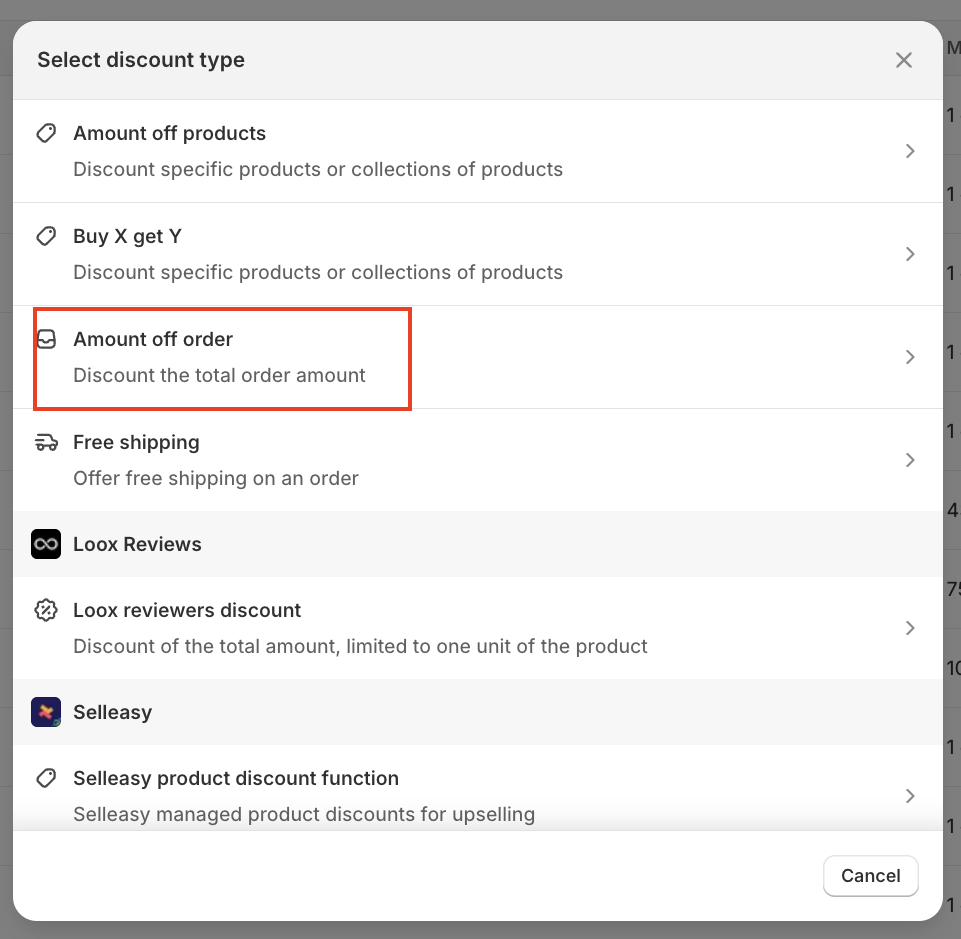Select the Loox reviewers discount option

click(187, 611)
